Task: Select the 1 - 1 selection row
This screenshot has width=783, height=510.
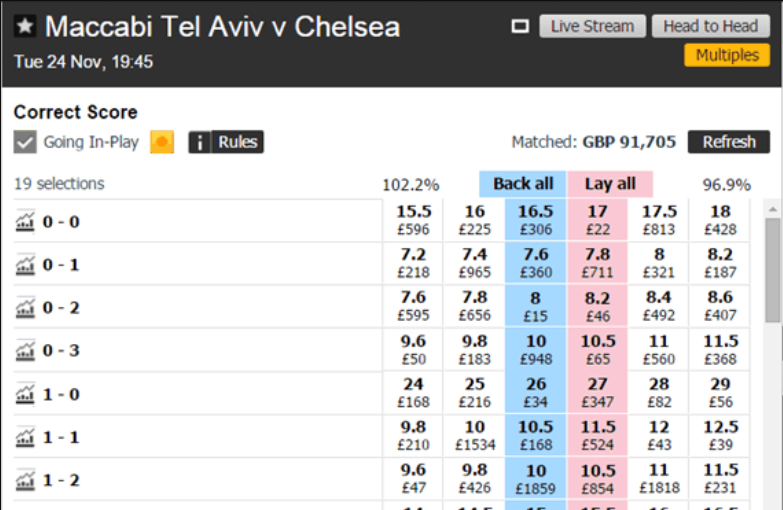Action: click(200, 437)
